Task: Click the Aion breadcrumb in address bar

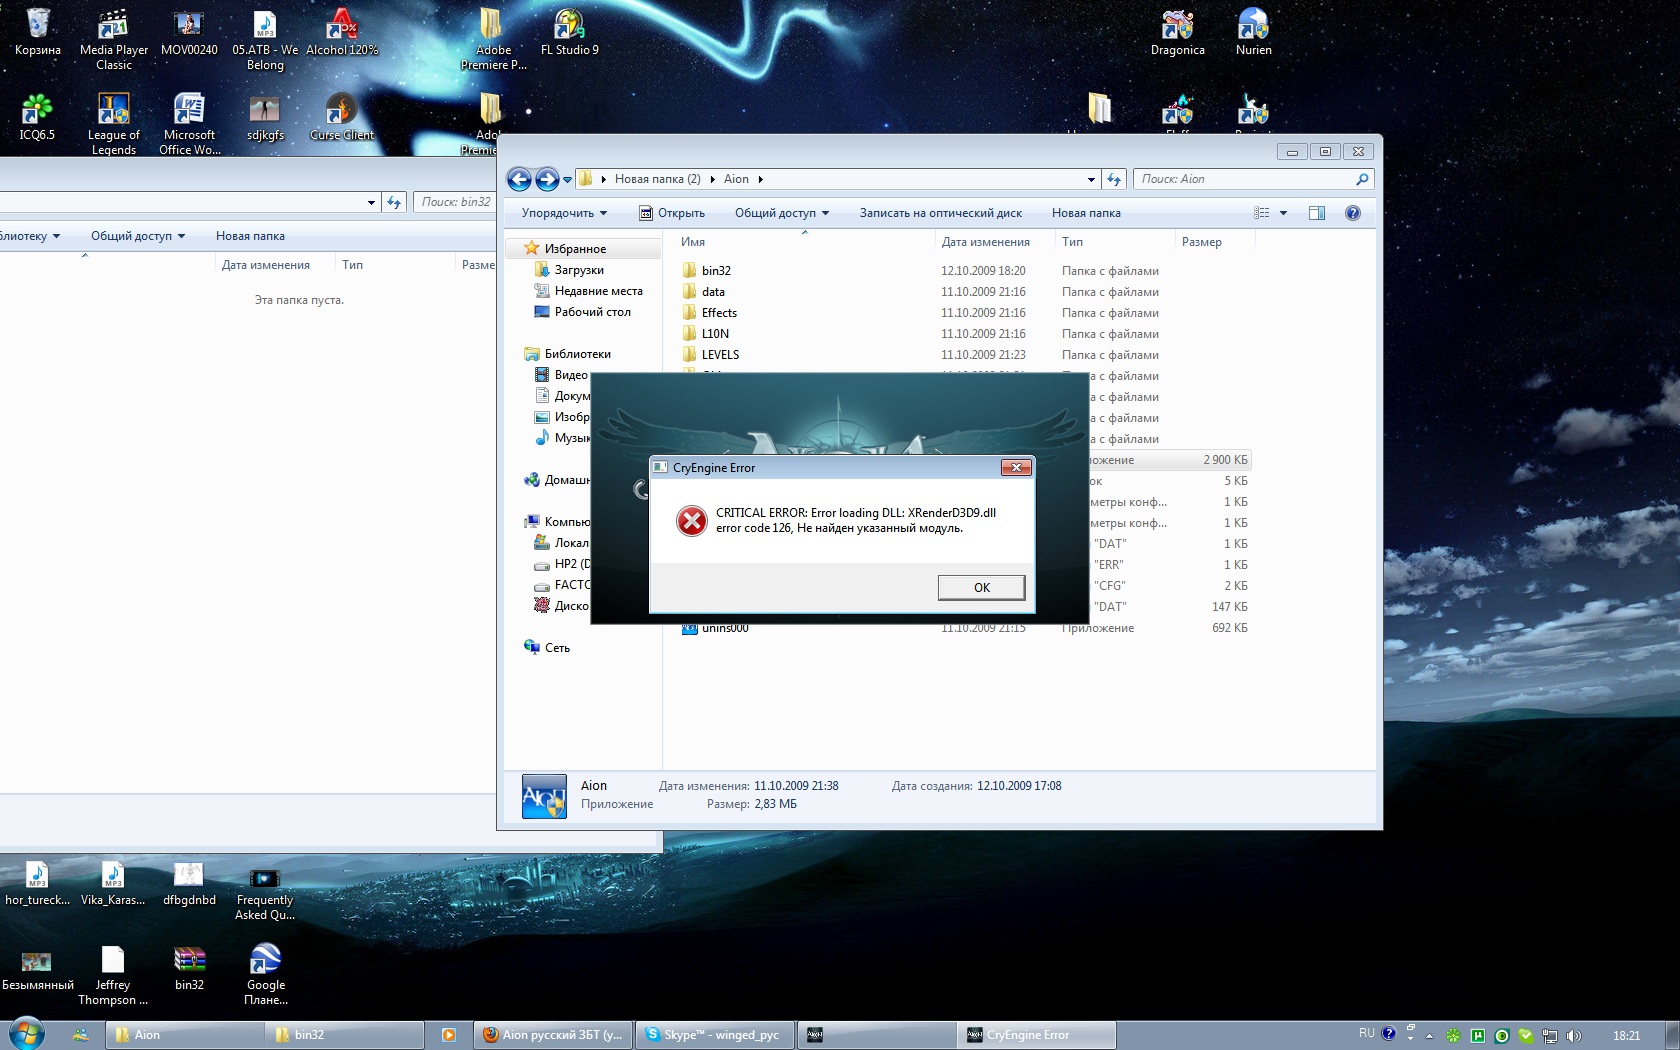Action: pyautogui.click(x=736, y=179)
